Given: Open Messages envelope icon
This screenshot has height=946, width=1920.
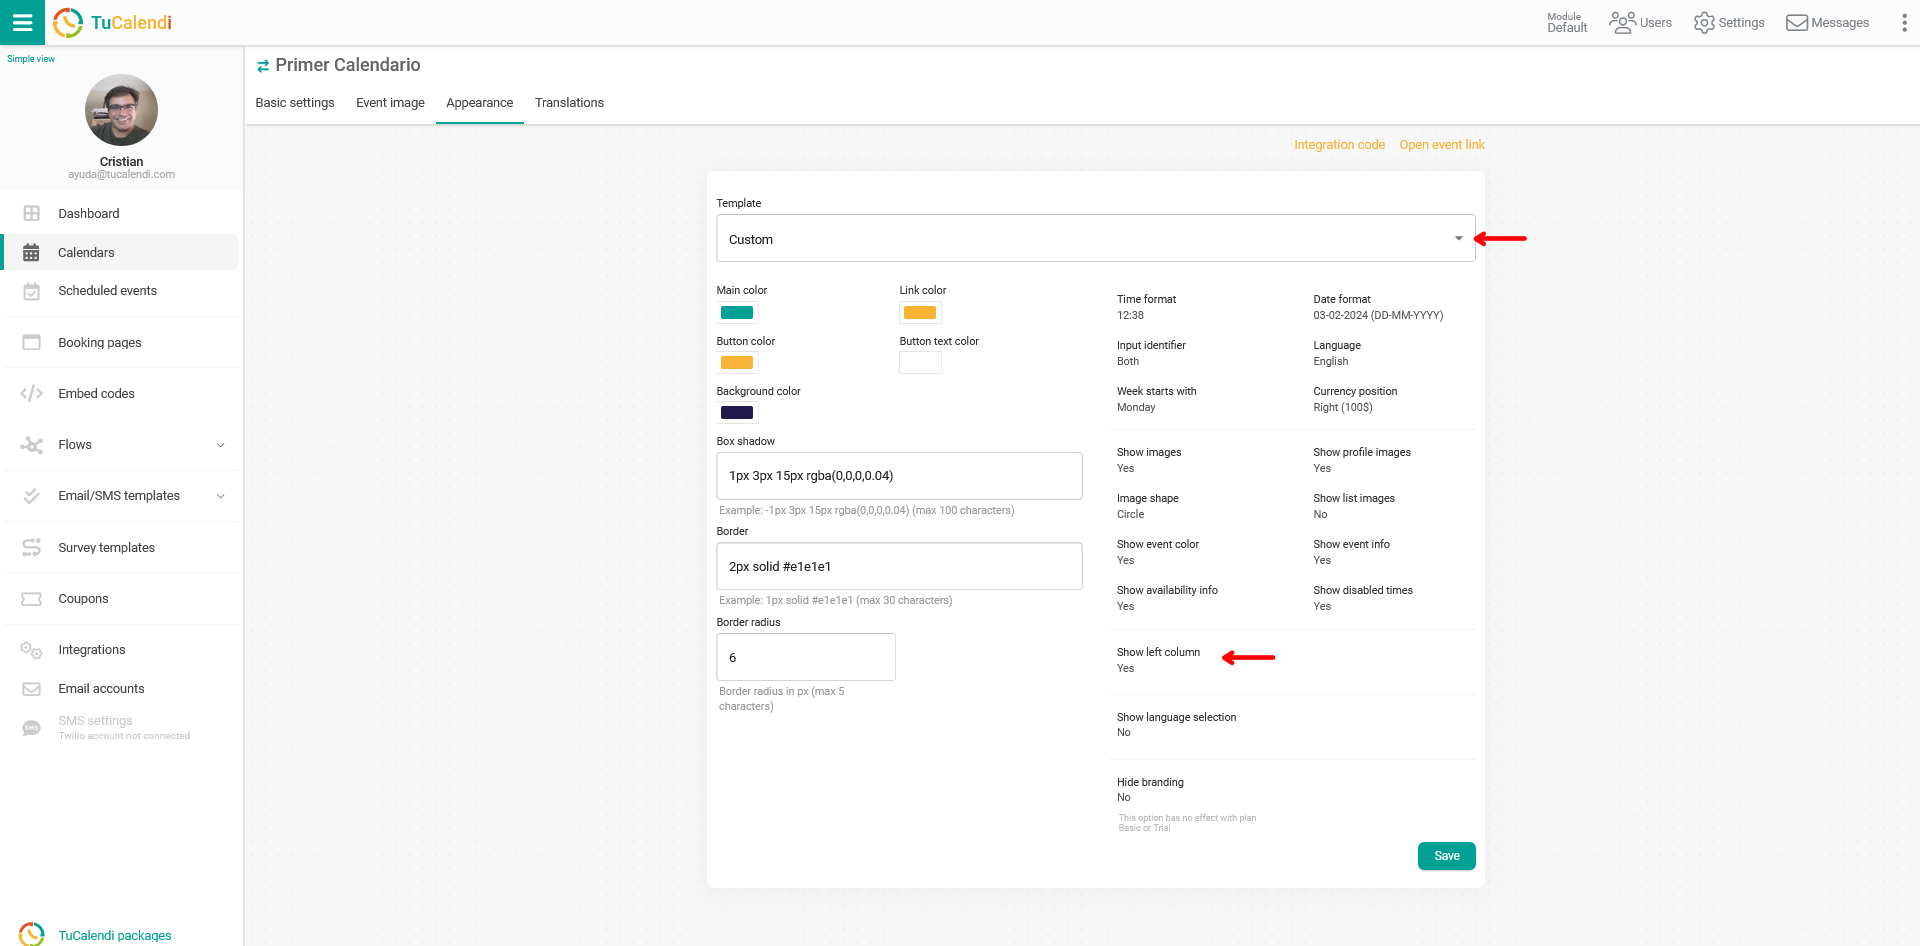Looking at the screenshot, I should [x=1797, y=22].
